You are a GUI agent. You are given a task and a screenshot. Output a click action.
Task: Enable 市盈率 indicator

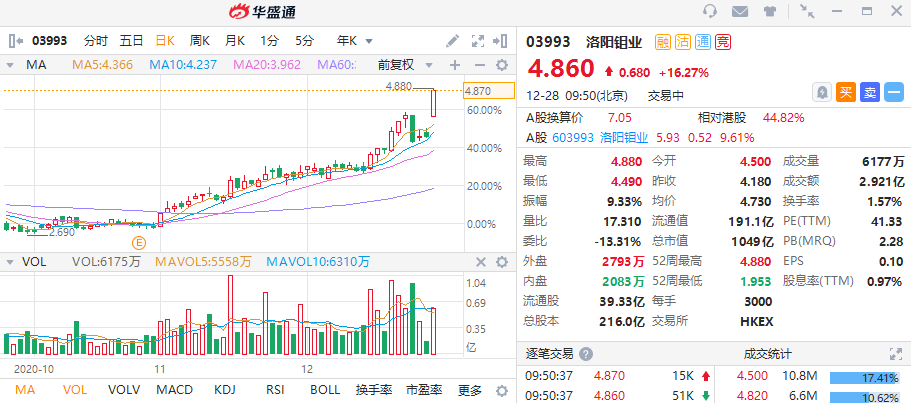tap(424, 390)
